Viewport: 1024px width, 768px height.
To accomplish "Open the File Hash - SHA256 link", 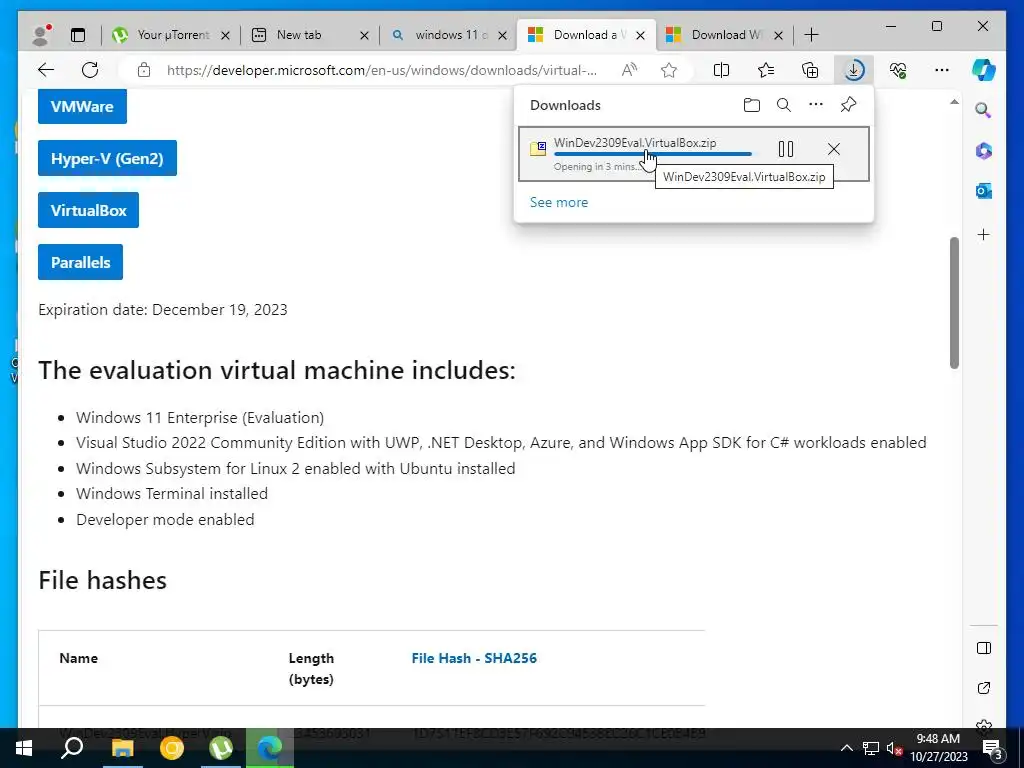I will 474,658.
